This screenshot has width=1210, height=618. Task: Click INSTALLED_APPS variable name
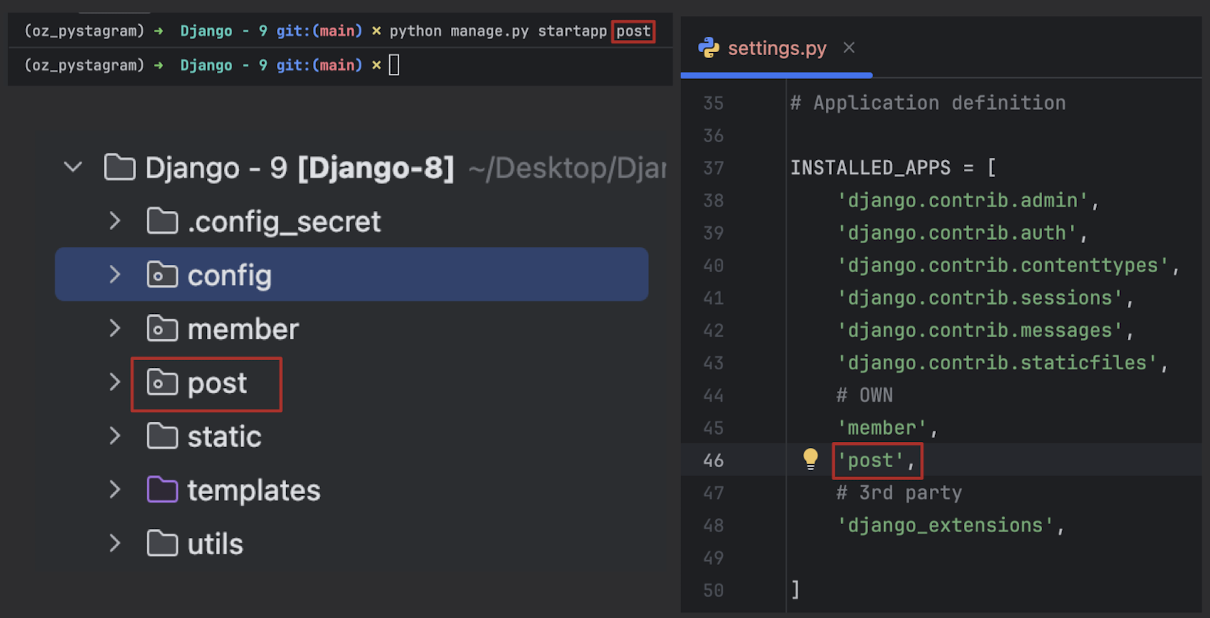(872, 168)
